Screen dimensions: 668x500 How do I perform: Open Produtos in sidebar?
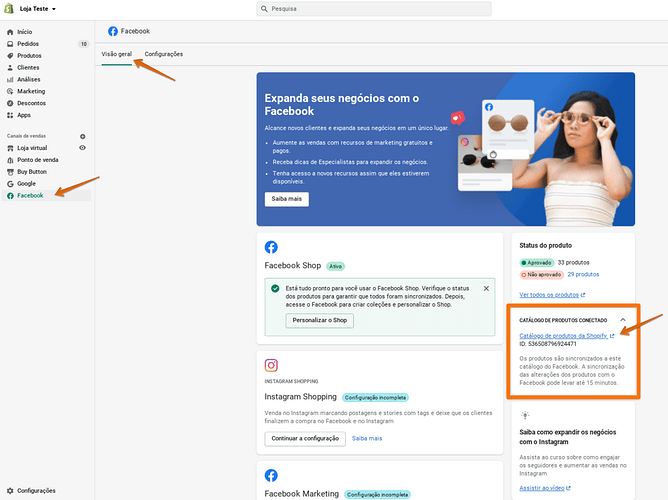[x=29, y=56]
